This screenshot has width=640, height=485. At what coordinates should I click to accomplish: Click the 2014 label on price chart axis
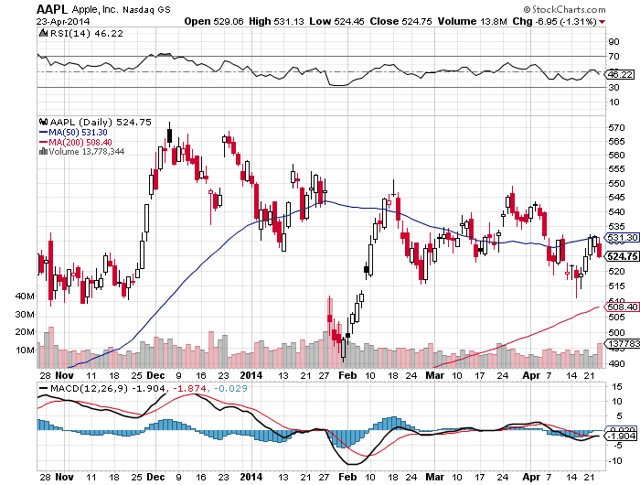click(251, 376)
